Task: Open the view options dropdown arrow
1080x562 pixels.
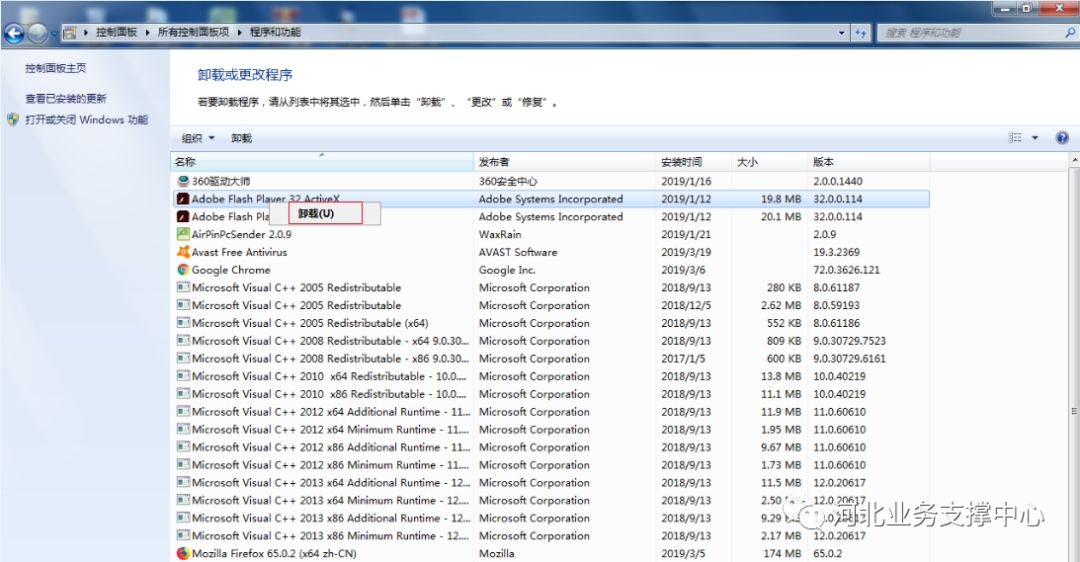Action: (x=1035, y=138)
